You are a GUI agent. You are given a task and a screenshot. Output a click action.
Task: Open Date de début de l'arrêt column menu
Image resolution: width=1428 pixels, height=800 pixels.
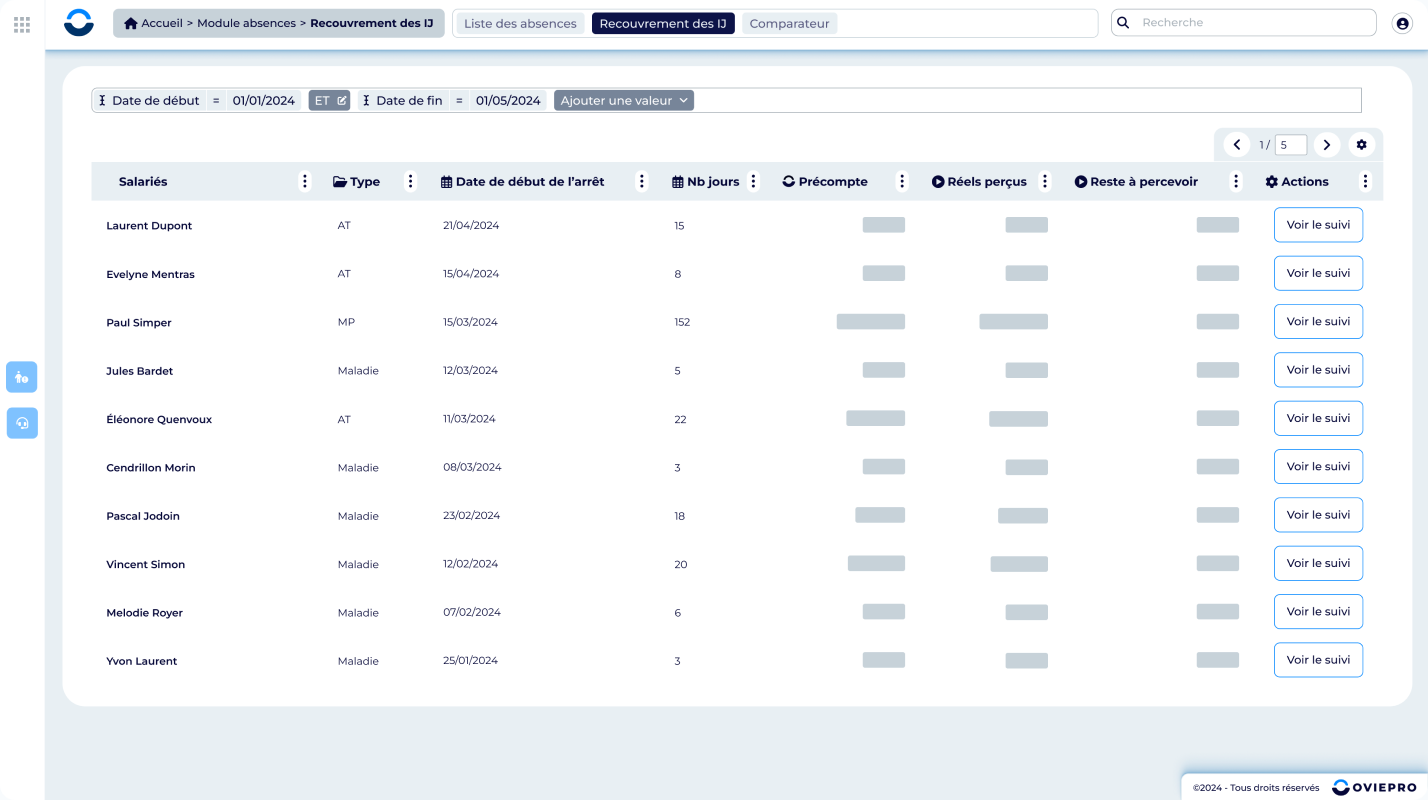(642, 181)
